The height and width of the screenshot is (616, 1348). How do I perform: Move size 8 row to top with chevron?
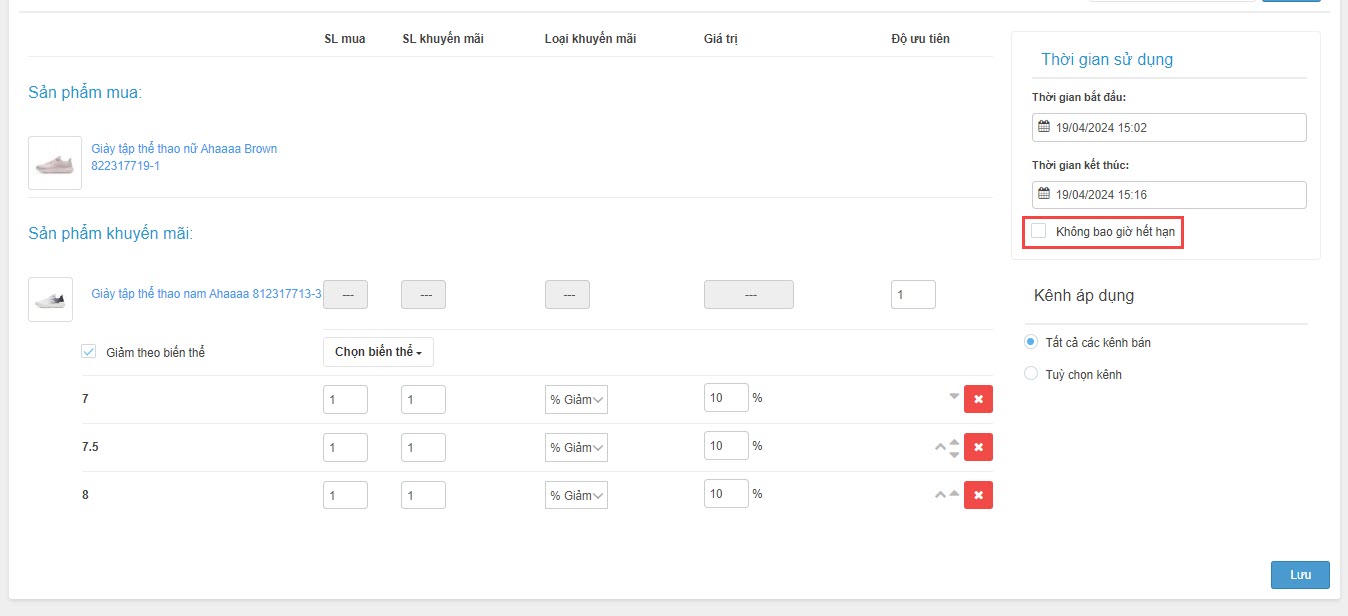[x=940, y=495]
